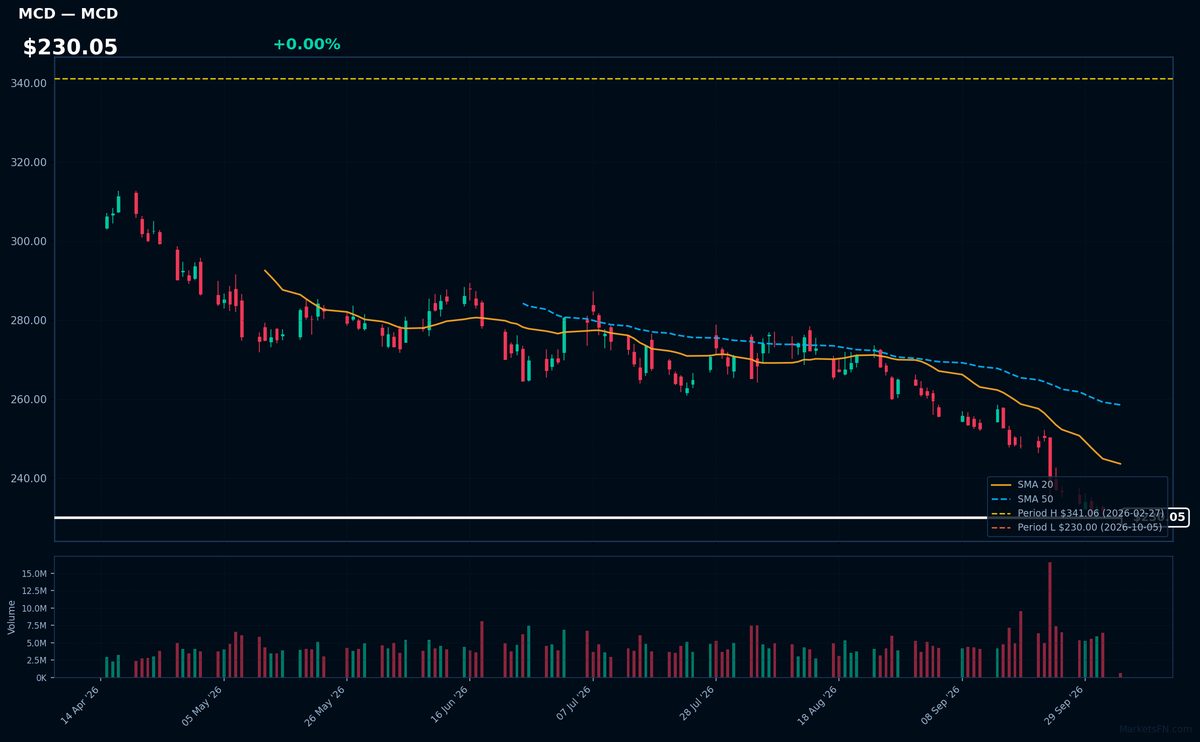Click the 29 Sep '26 date label

[x=1065, y=706]
